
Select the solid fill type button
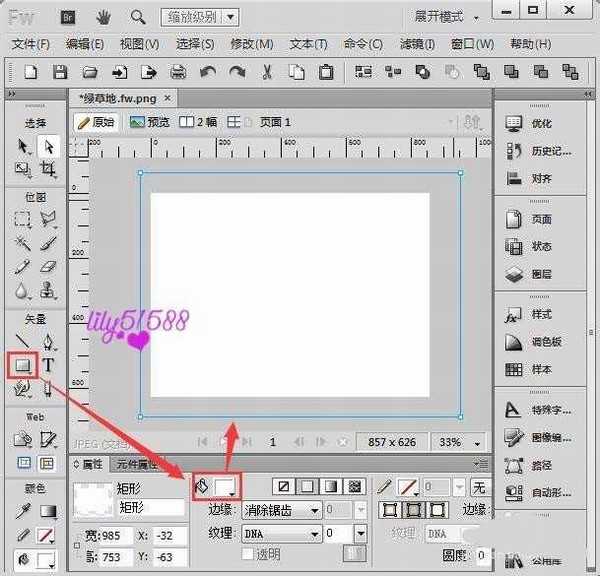point(307,486)
